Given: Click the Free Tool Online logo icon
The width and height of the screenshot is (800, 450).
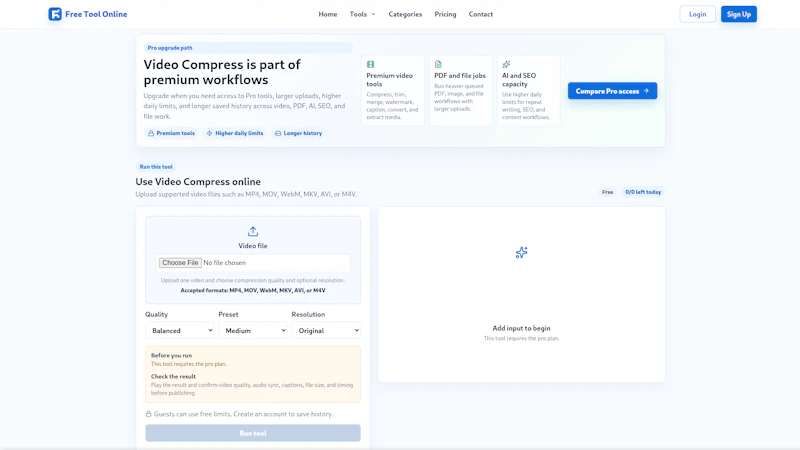Looking at the screenshot, I should click(x=55, y=14).
